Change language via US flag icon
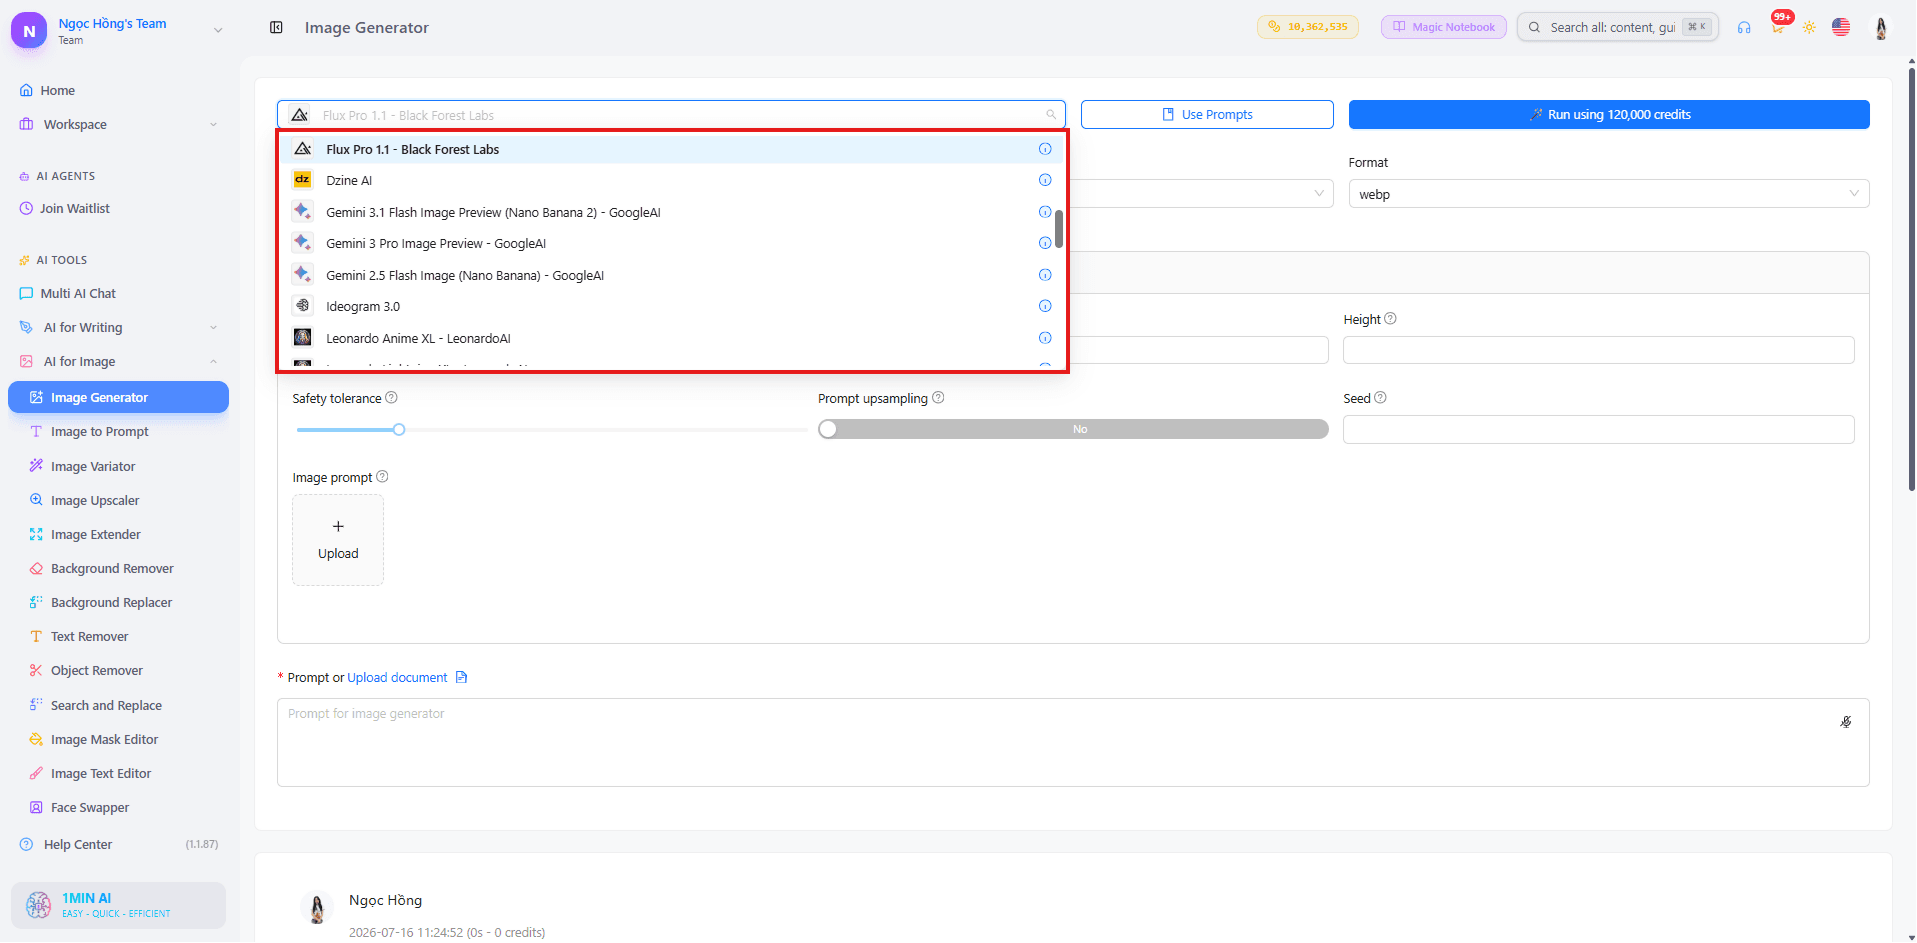Image resolution: width=1917 pixels, height=943 pixels. point(1841,27)
